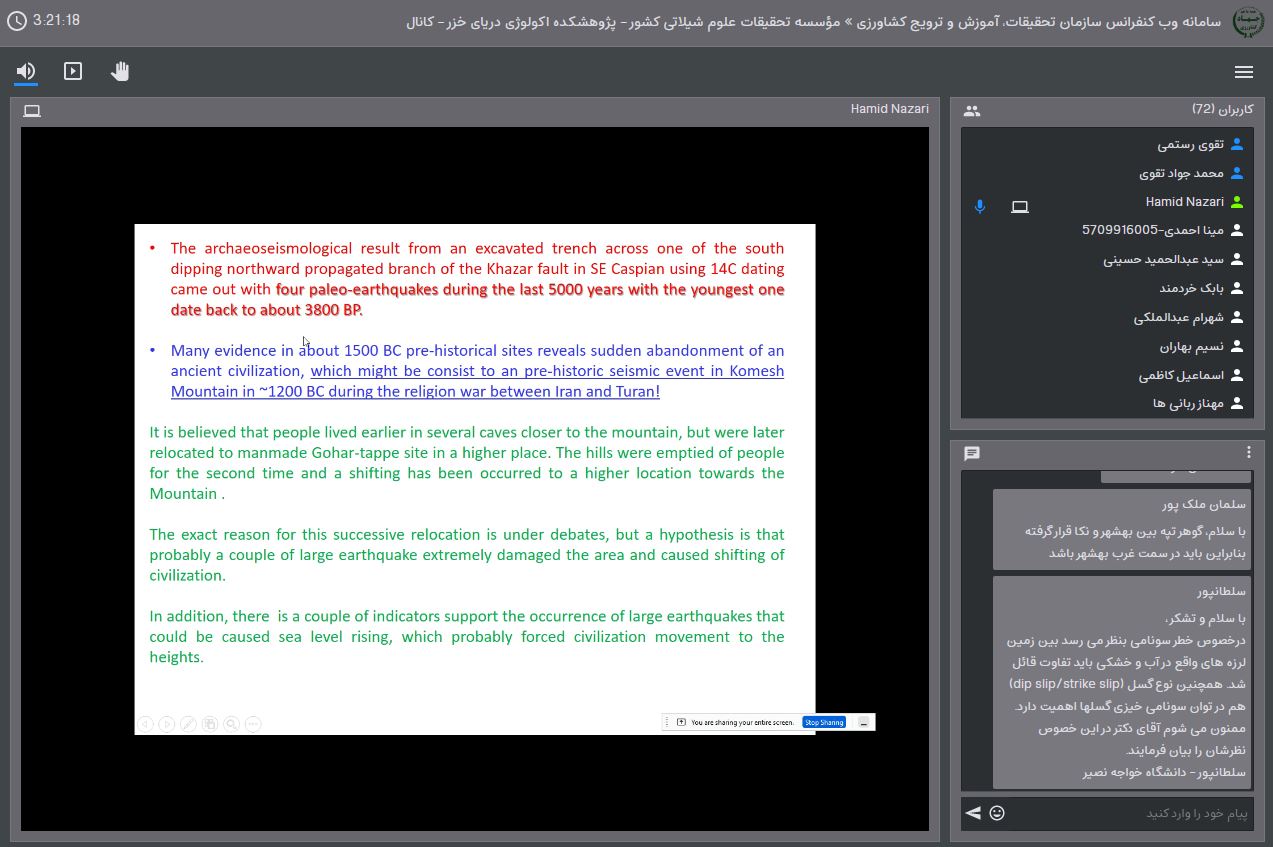The height and width of the screenshot is (847, 1273).
Task: Select user نسیم بهاران
Action: coord(1108,346)
